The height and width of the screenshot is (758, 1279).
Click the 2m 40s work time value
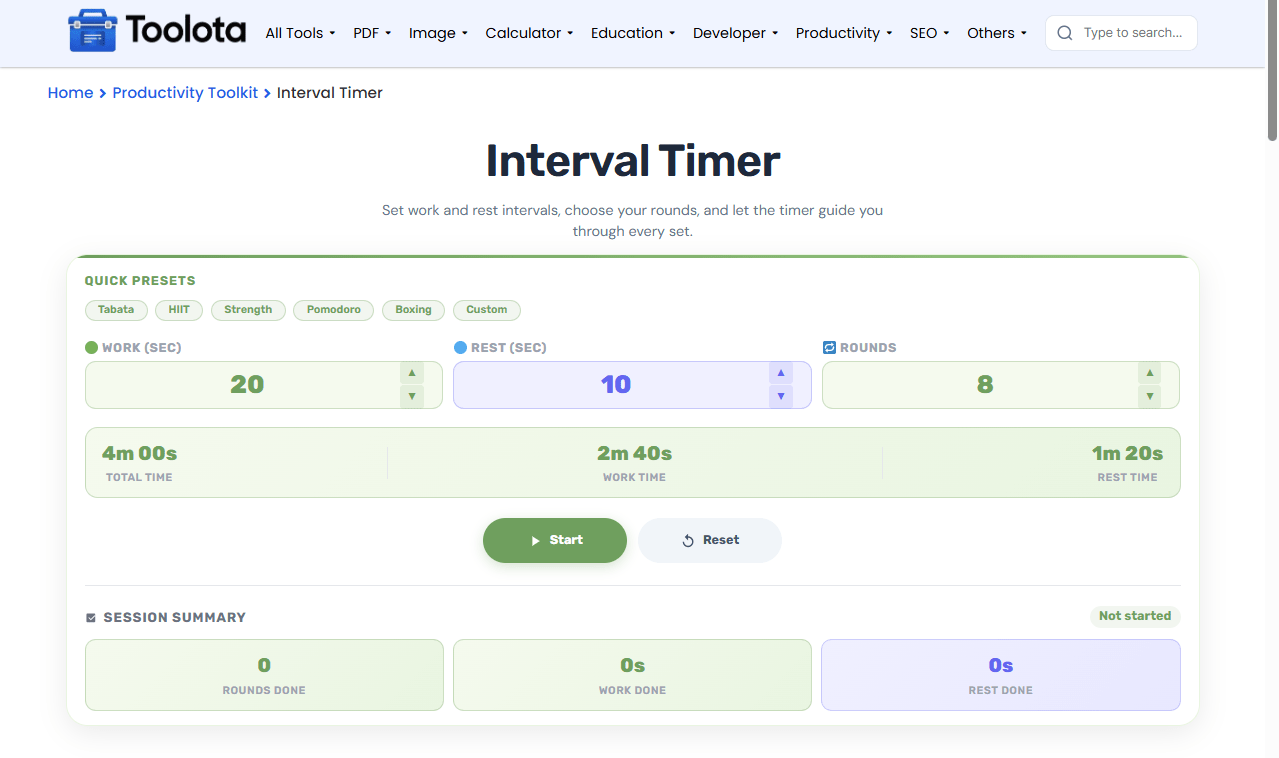(634, 453)
